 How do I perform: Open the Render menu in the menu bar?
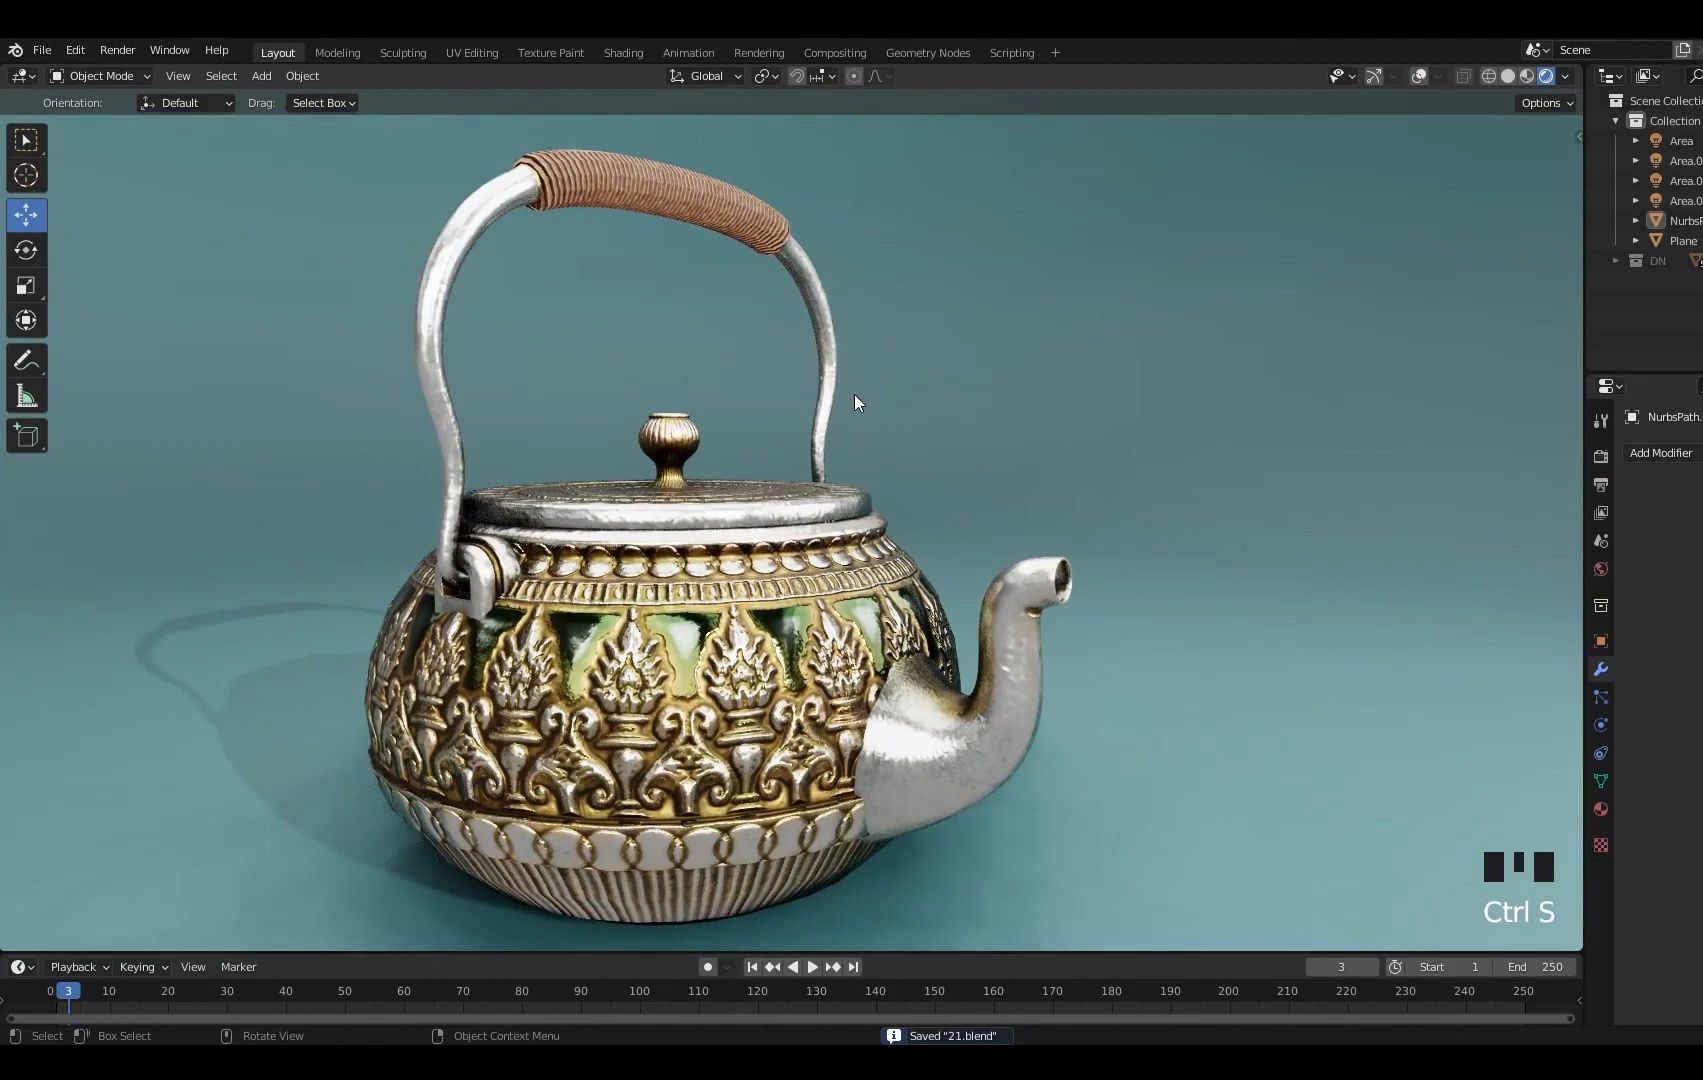117,50
